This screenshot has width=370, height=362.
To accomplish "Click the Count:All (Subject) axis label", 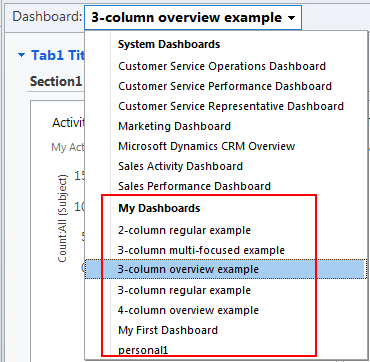I will pos(62,218).
